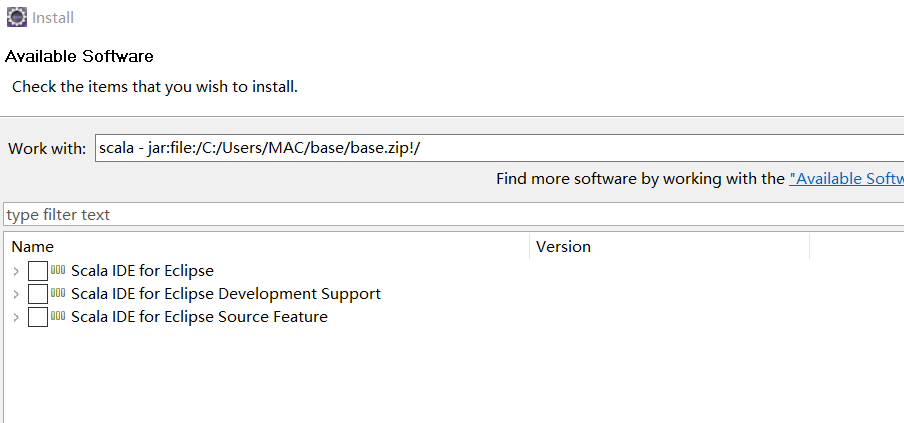The image size is (904, 423).
Task: Click the feature icon beside Scala IDE for Eclipse
Action: tap(58, 270)
